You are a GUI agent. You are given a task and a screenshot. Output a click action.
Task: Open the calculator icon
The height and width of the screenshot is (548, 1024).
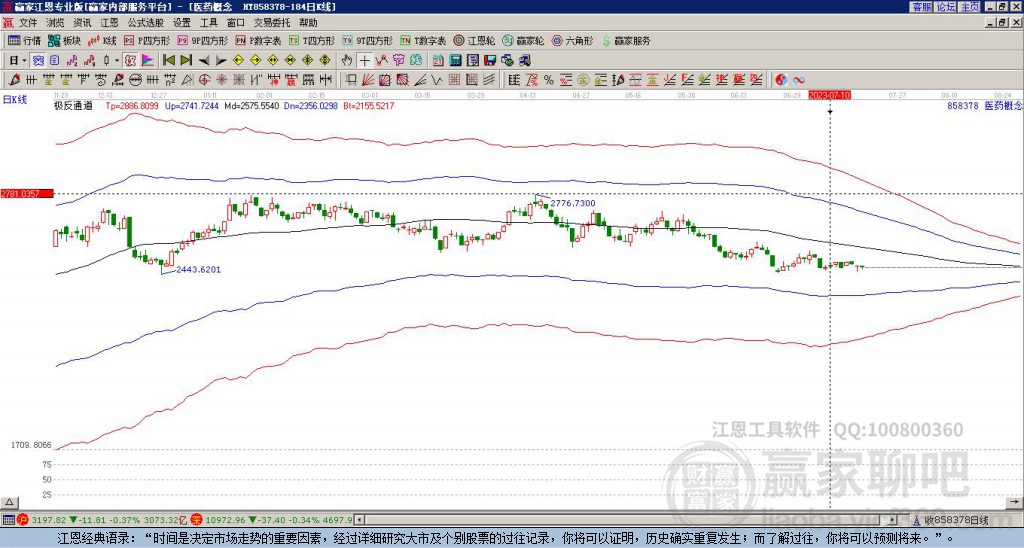tap(456, 61)
